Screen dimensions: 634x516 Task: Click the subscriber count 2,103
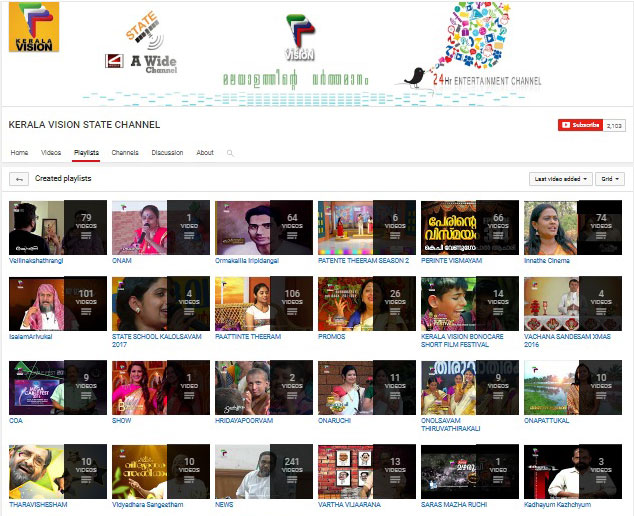(x=614, y=125)
